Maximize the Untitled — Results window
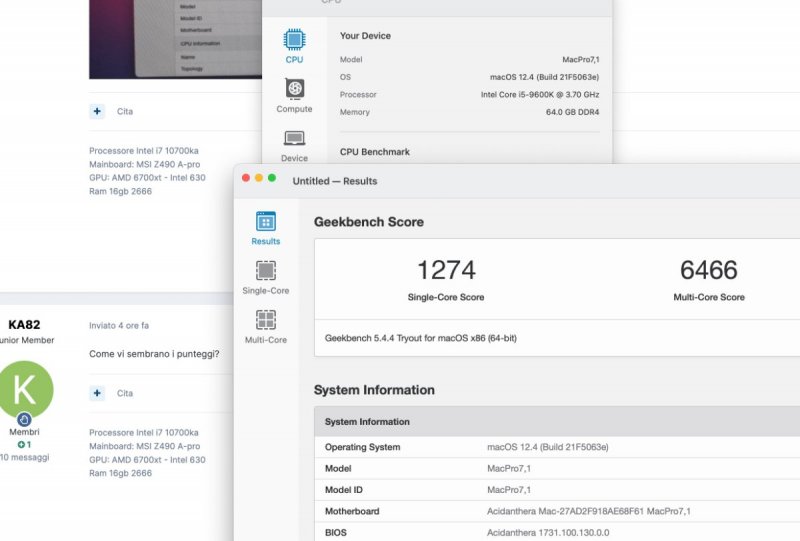This screenshot has width=800, height=541. (x=272, y=178)
